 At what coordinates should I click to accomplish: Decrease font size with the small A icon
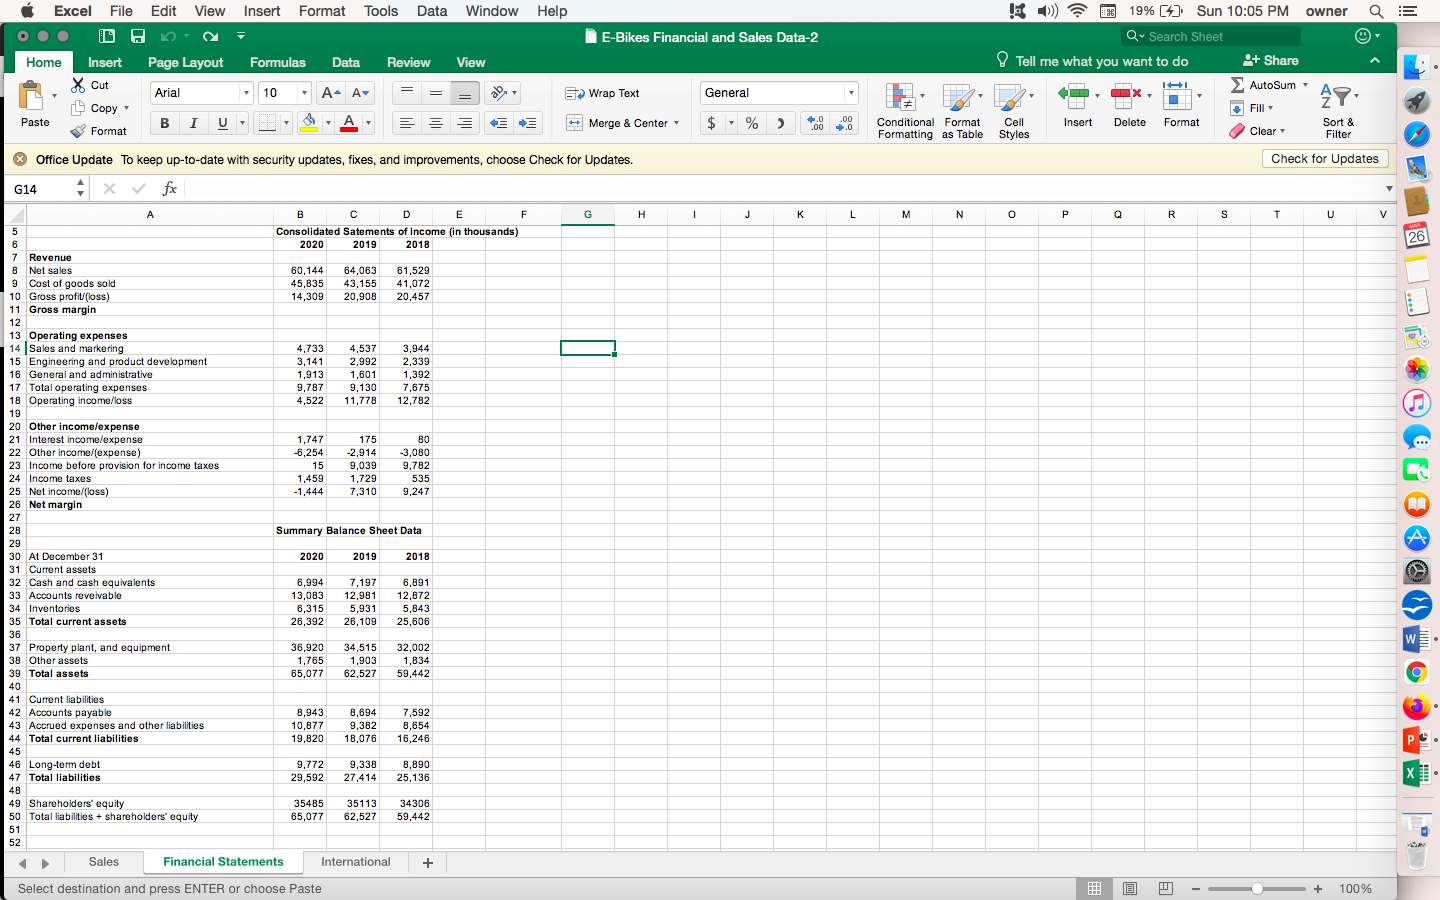pos(361,93)
